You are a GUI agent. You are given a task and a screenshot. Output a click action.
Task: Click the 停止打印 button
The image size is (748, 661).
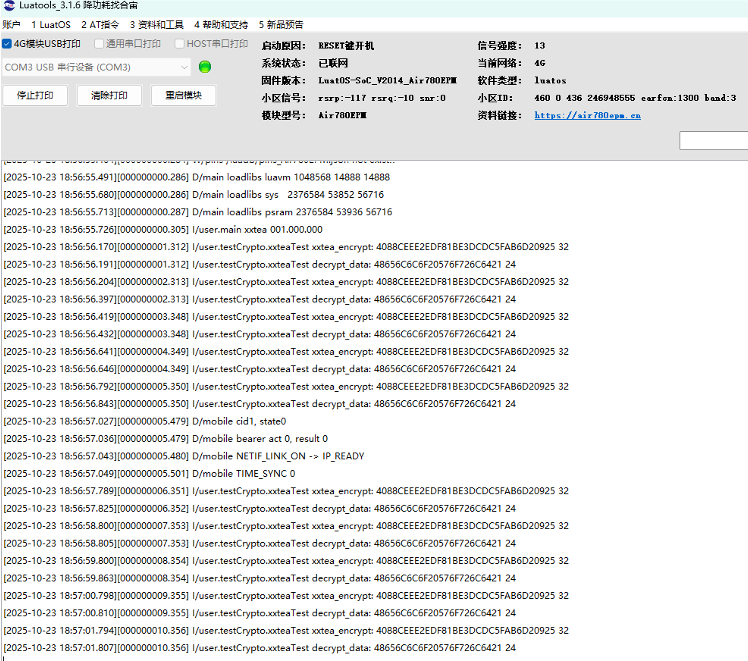[35, 95]
